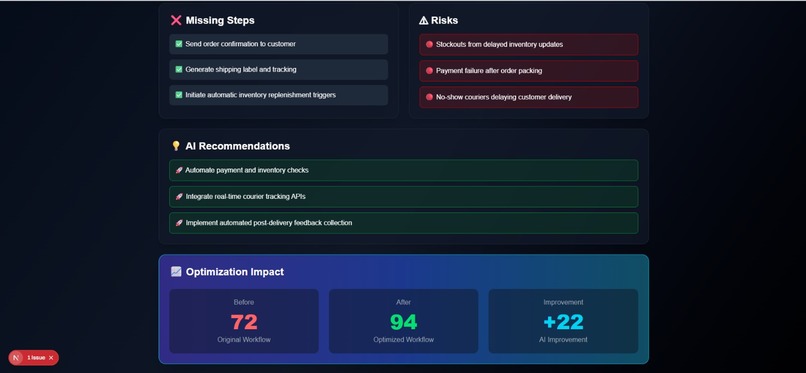The width and height of the screenshot is (806, 373).
Task: Click the Next.js N logo in issue badge
Action: 17,358
